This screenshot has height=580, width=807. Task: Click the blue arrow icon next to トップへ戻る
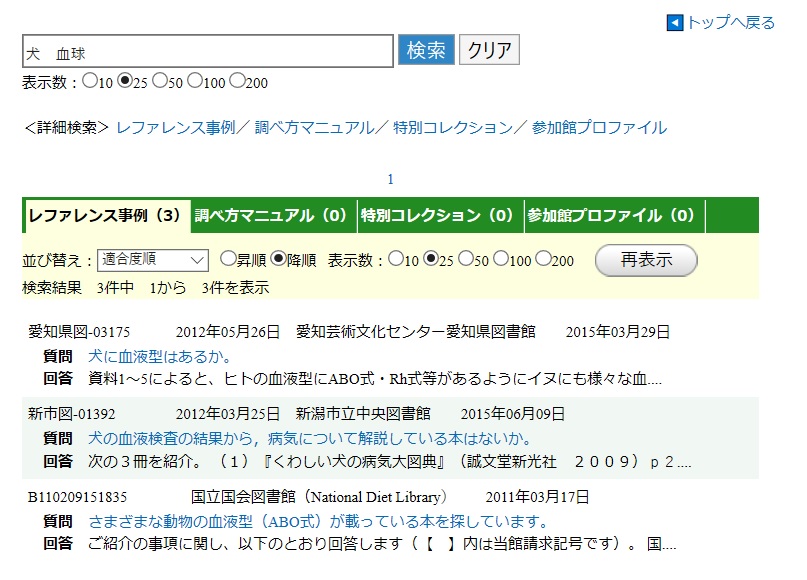click(x=674, y=23)
